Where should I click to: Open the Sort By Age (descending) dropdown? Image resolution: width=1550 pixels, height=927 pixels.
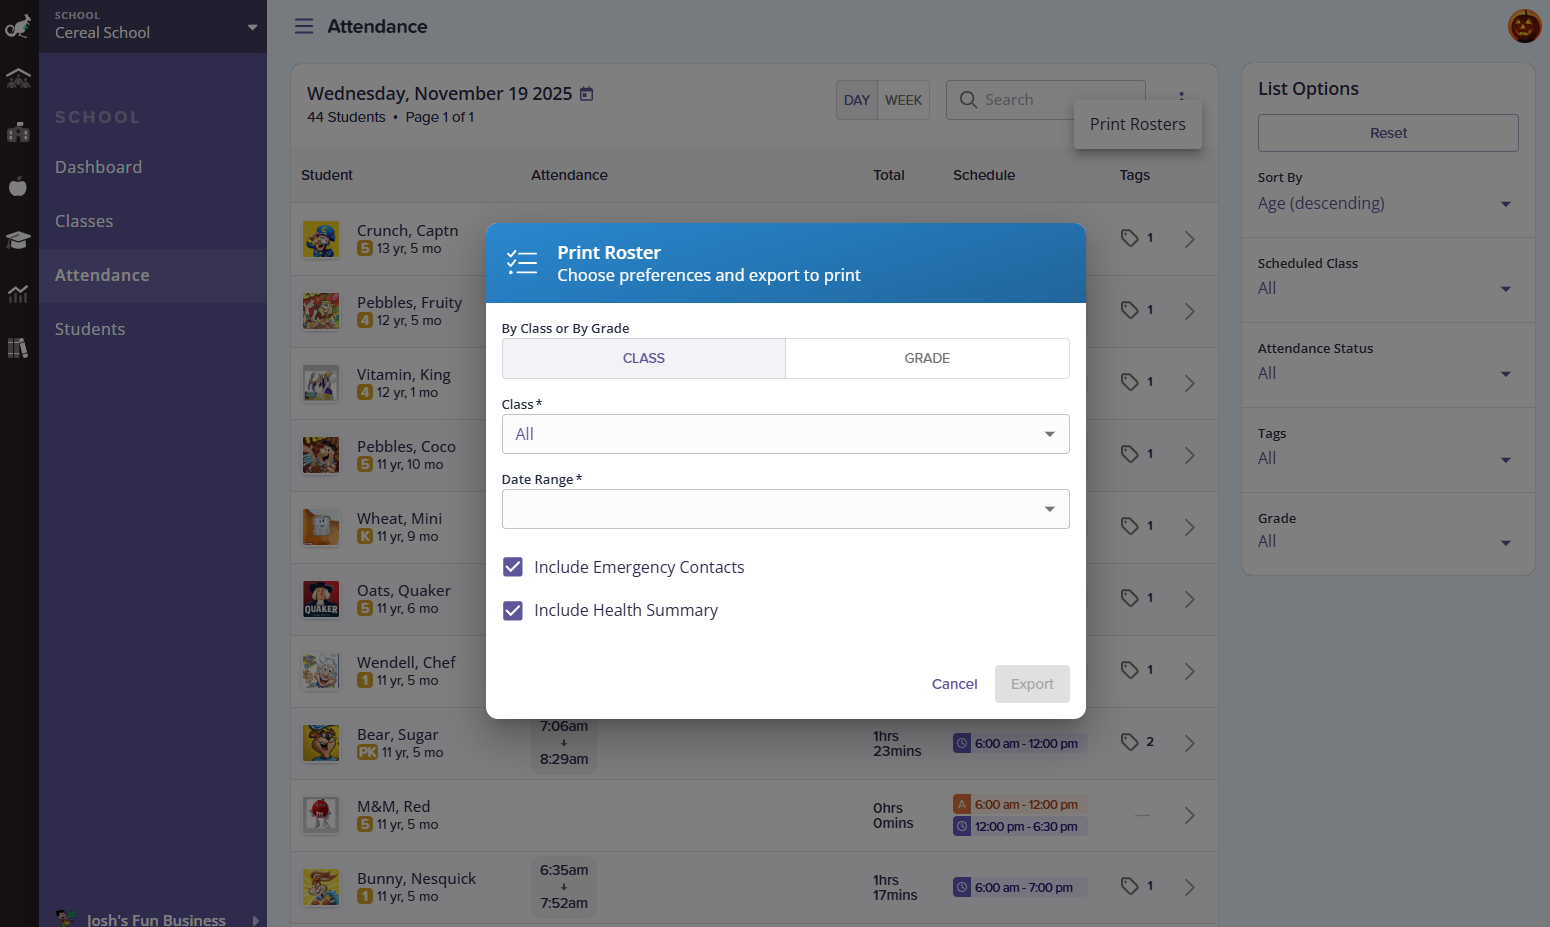pyautogui.click(x=1385, y=204)
